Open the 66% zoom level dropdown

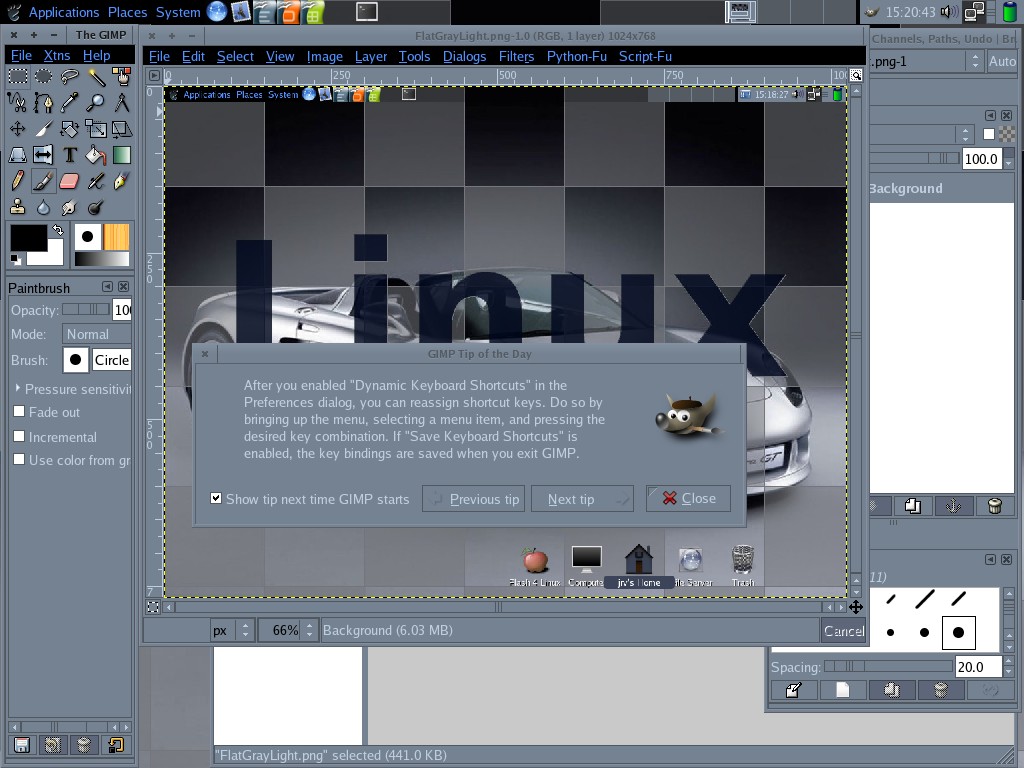point(288,630)
